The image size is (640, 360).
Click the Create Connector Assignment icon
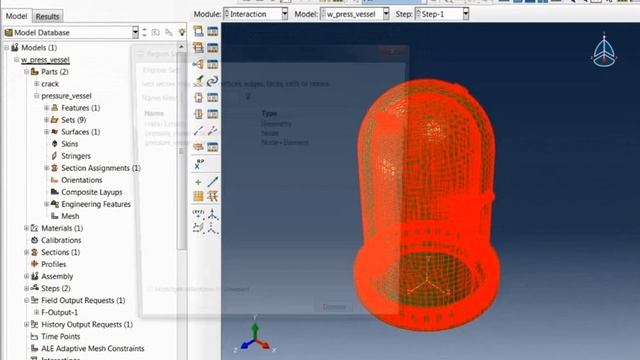pyautogui.click(x=198, y=114)
